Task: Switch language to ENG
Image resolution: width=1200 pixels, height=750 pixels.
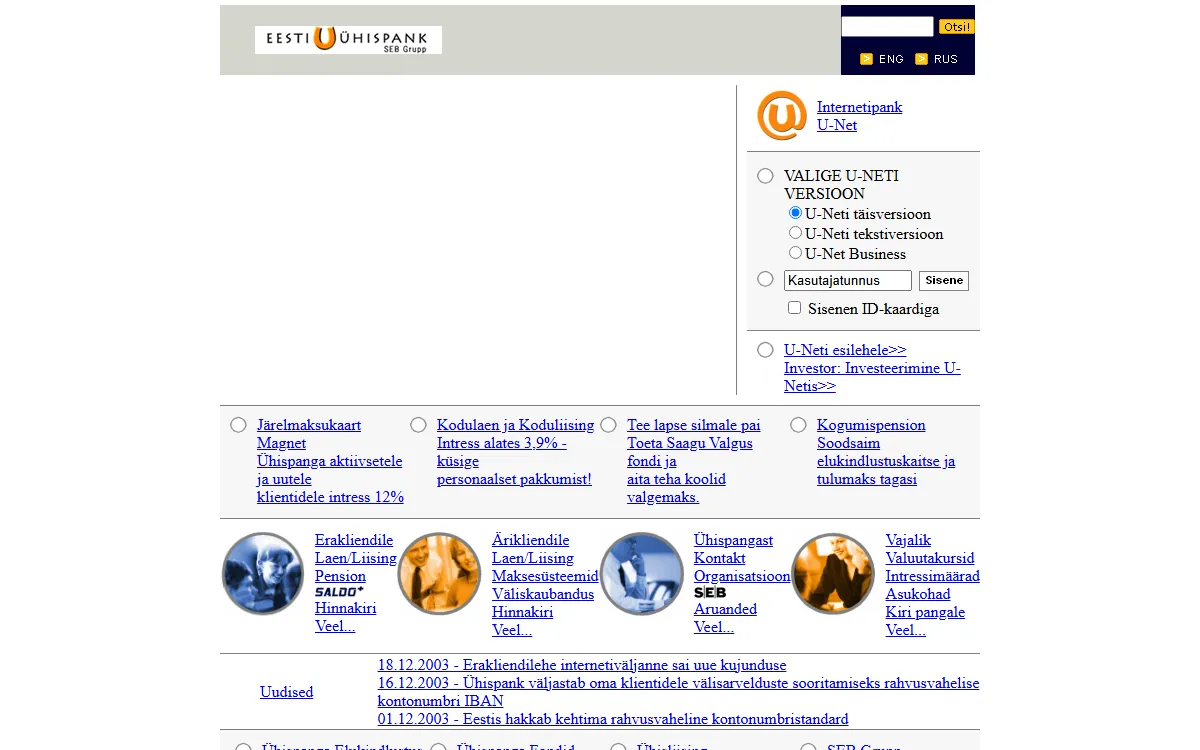Action: tap(891, 59)
